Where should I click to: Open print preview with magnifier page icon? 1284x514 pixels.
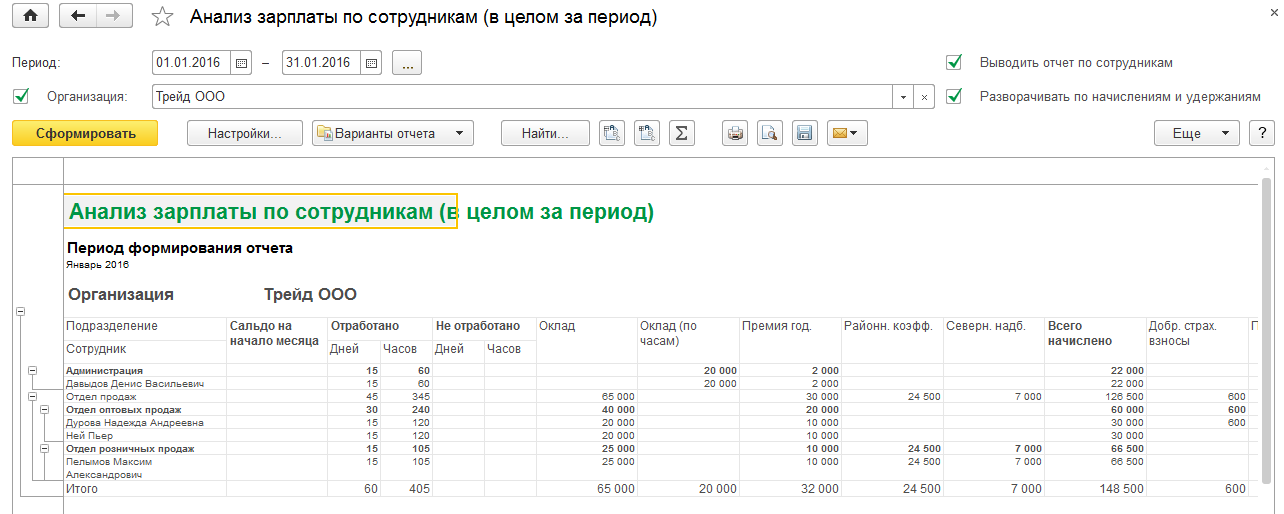pyautogui.click(x=769, y=133)
